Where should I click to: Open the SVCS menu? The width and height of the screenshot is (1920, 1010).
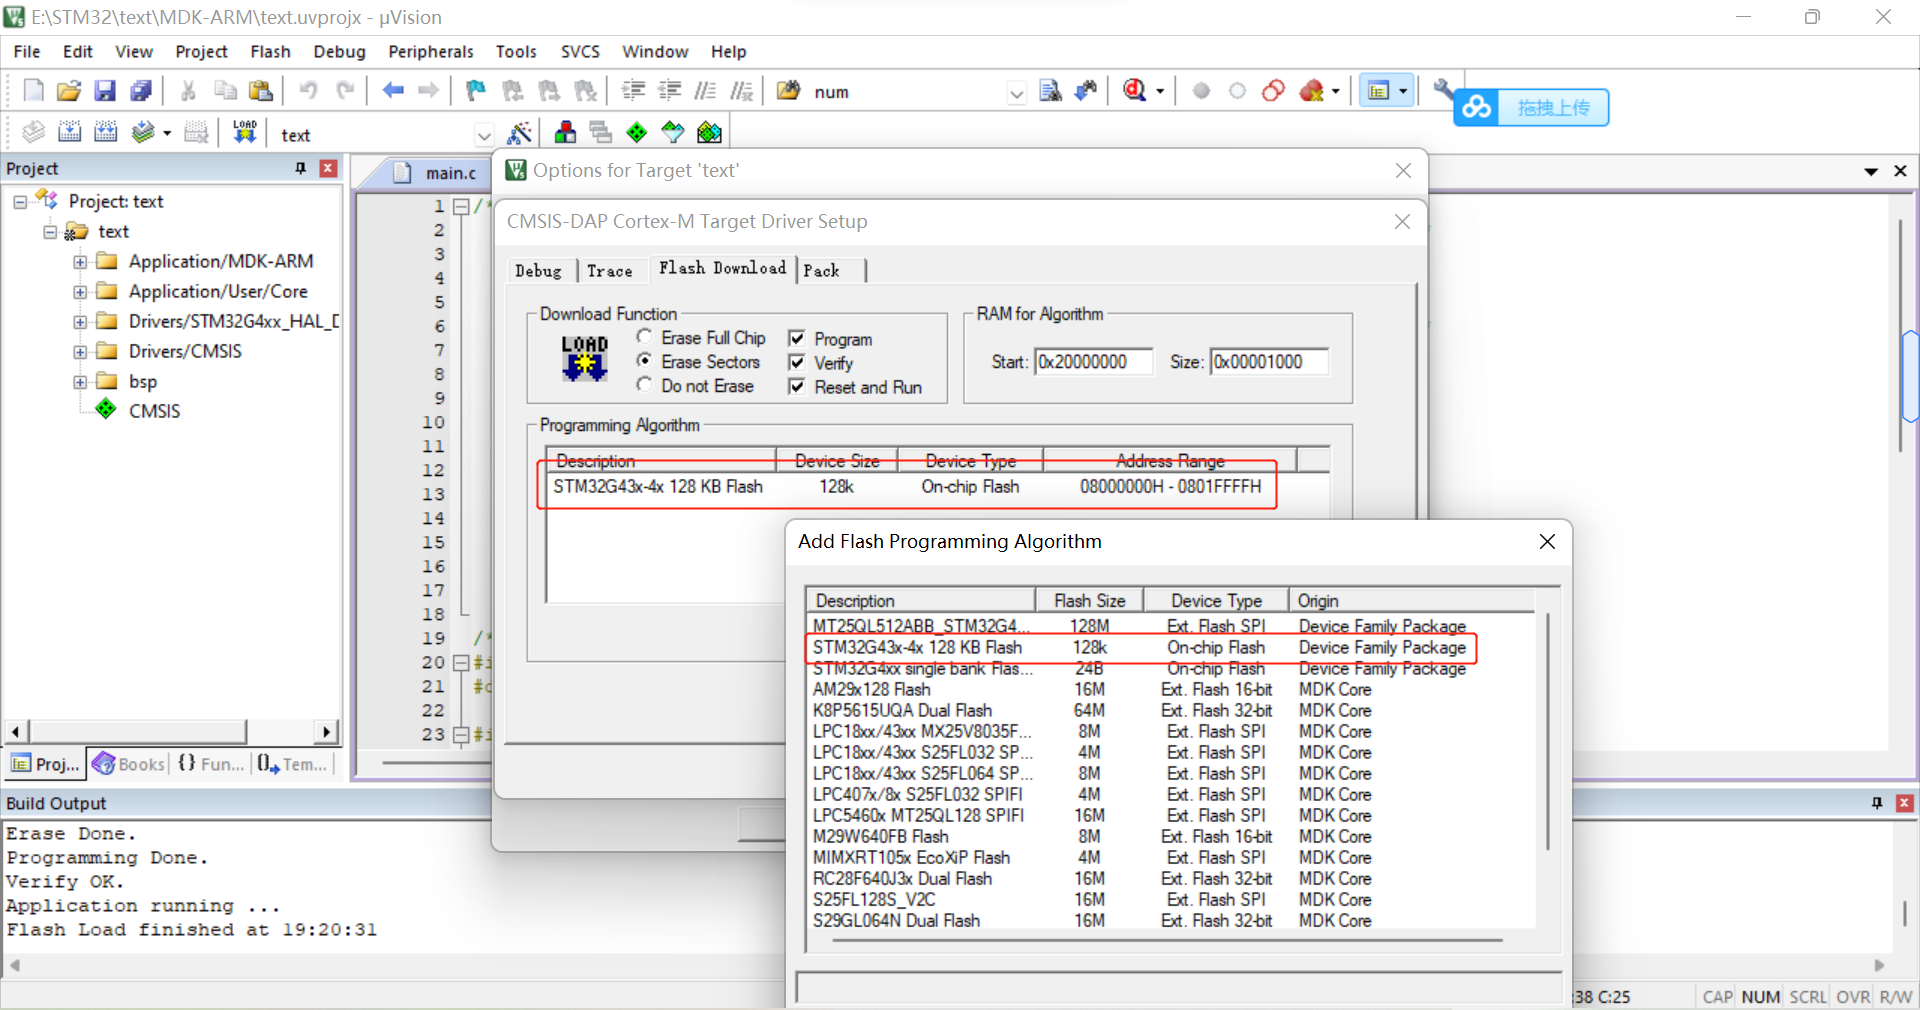coord(580,51)
